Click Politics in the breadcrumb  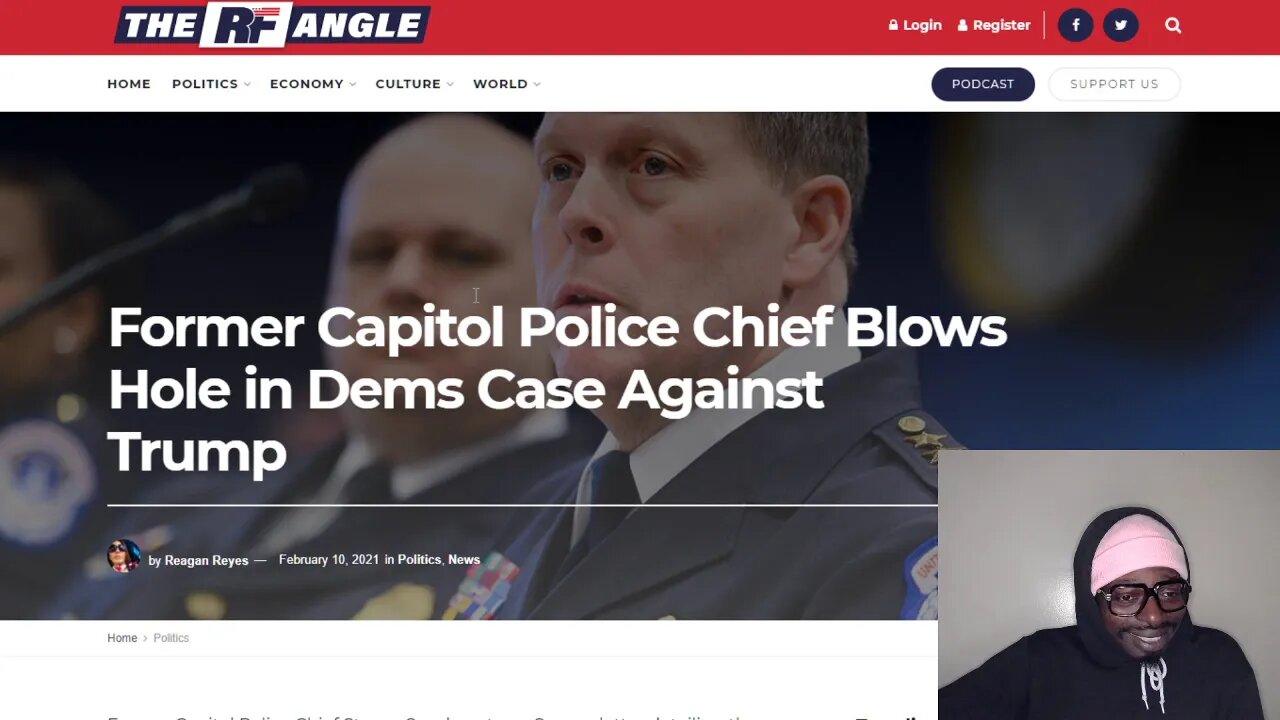(x=171, y=638)
